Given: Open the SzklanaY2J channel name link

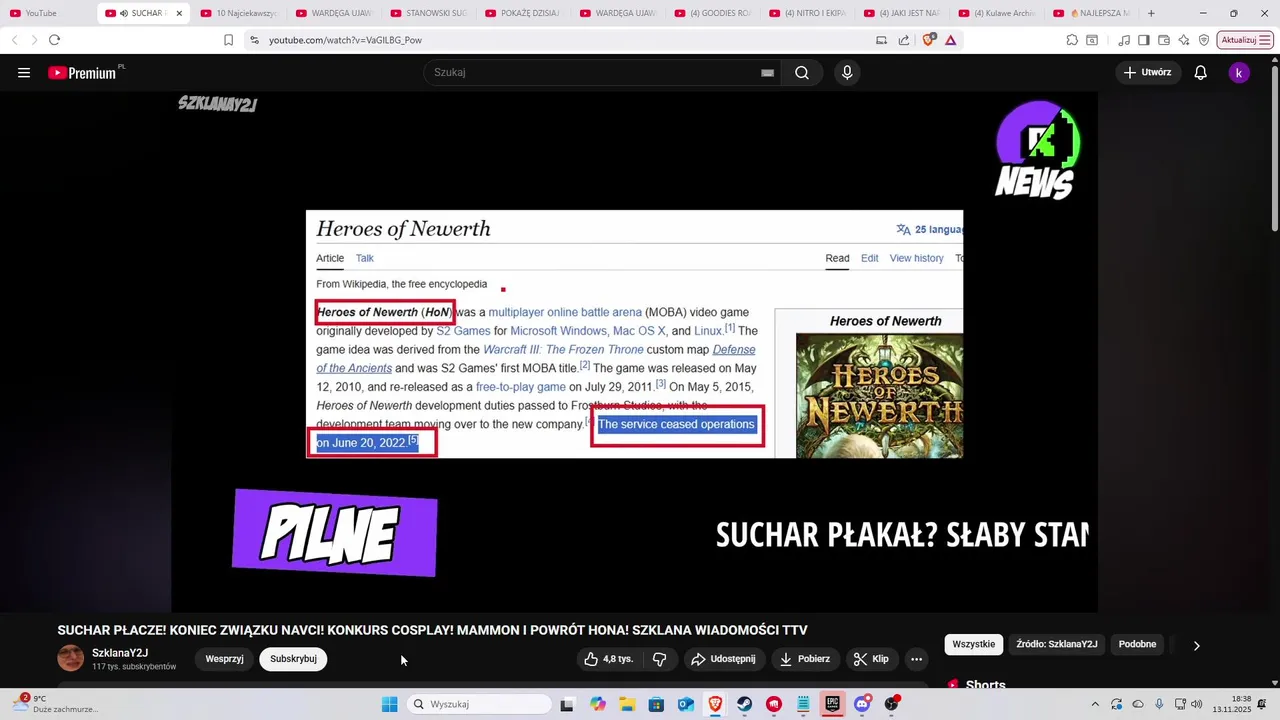Looking at the screenshot, I should tap(120, 653).
